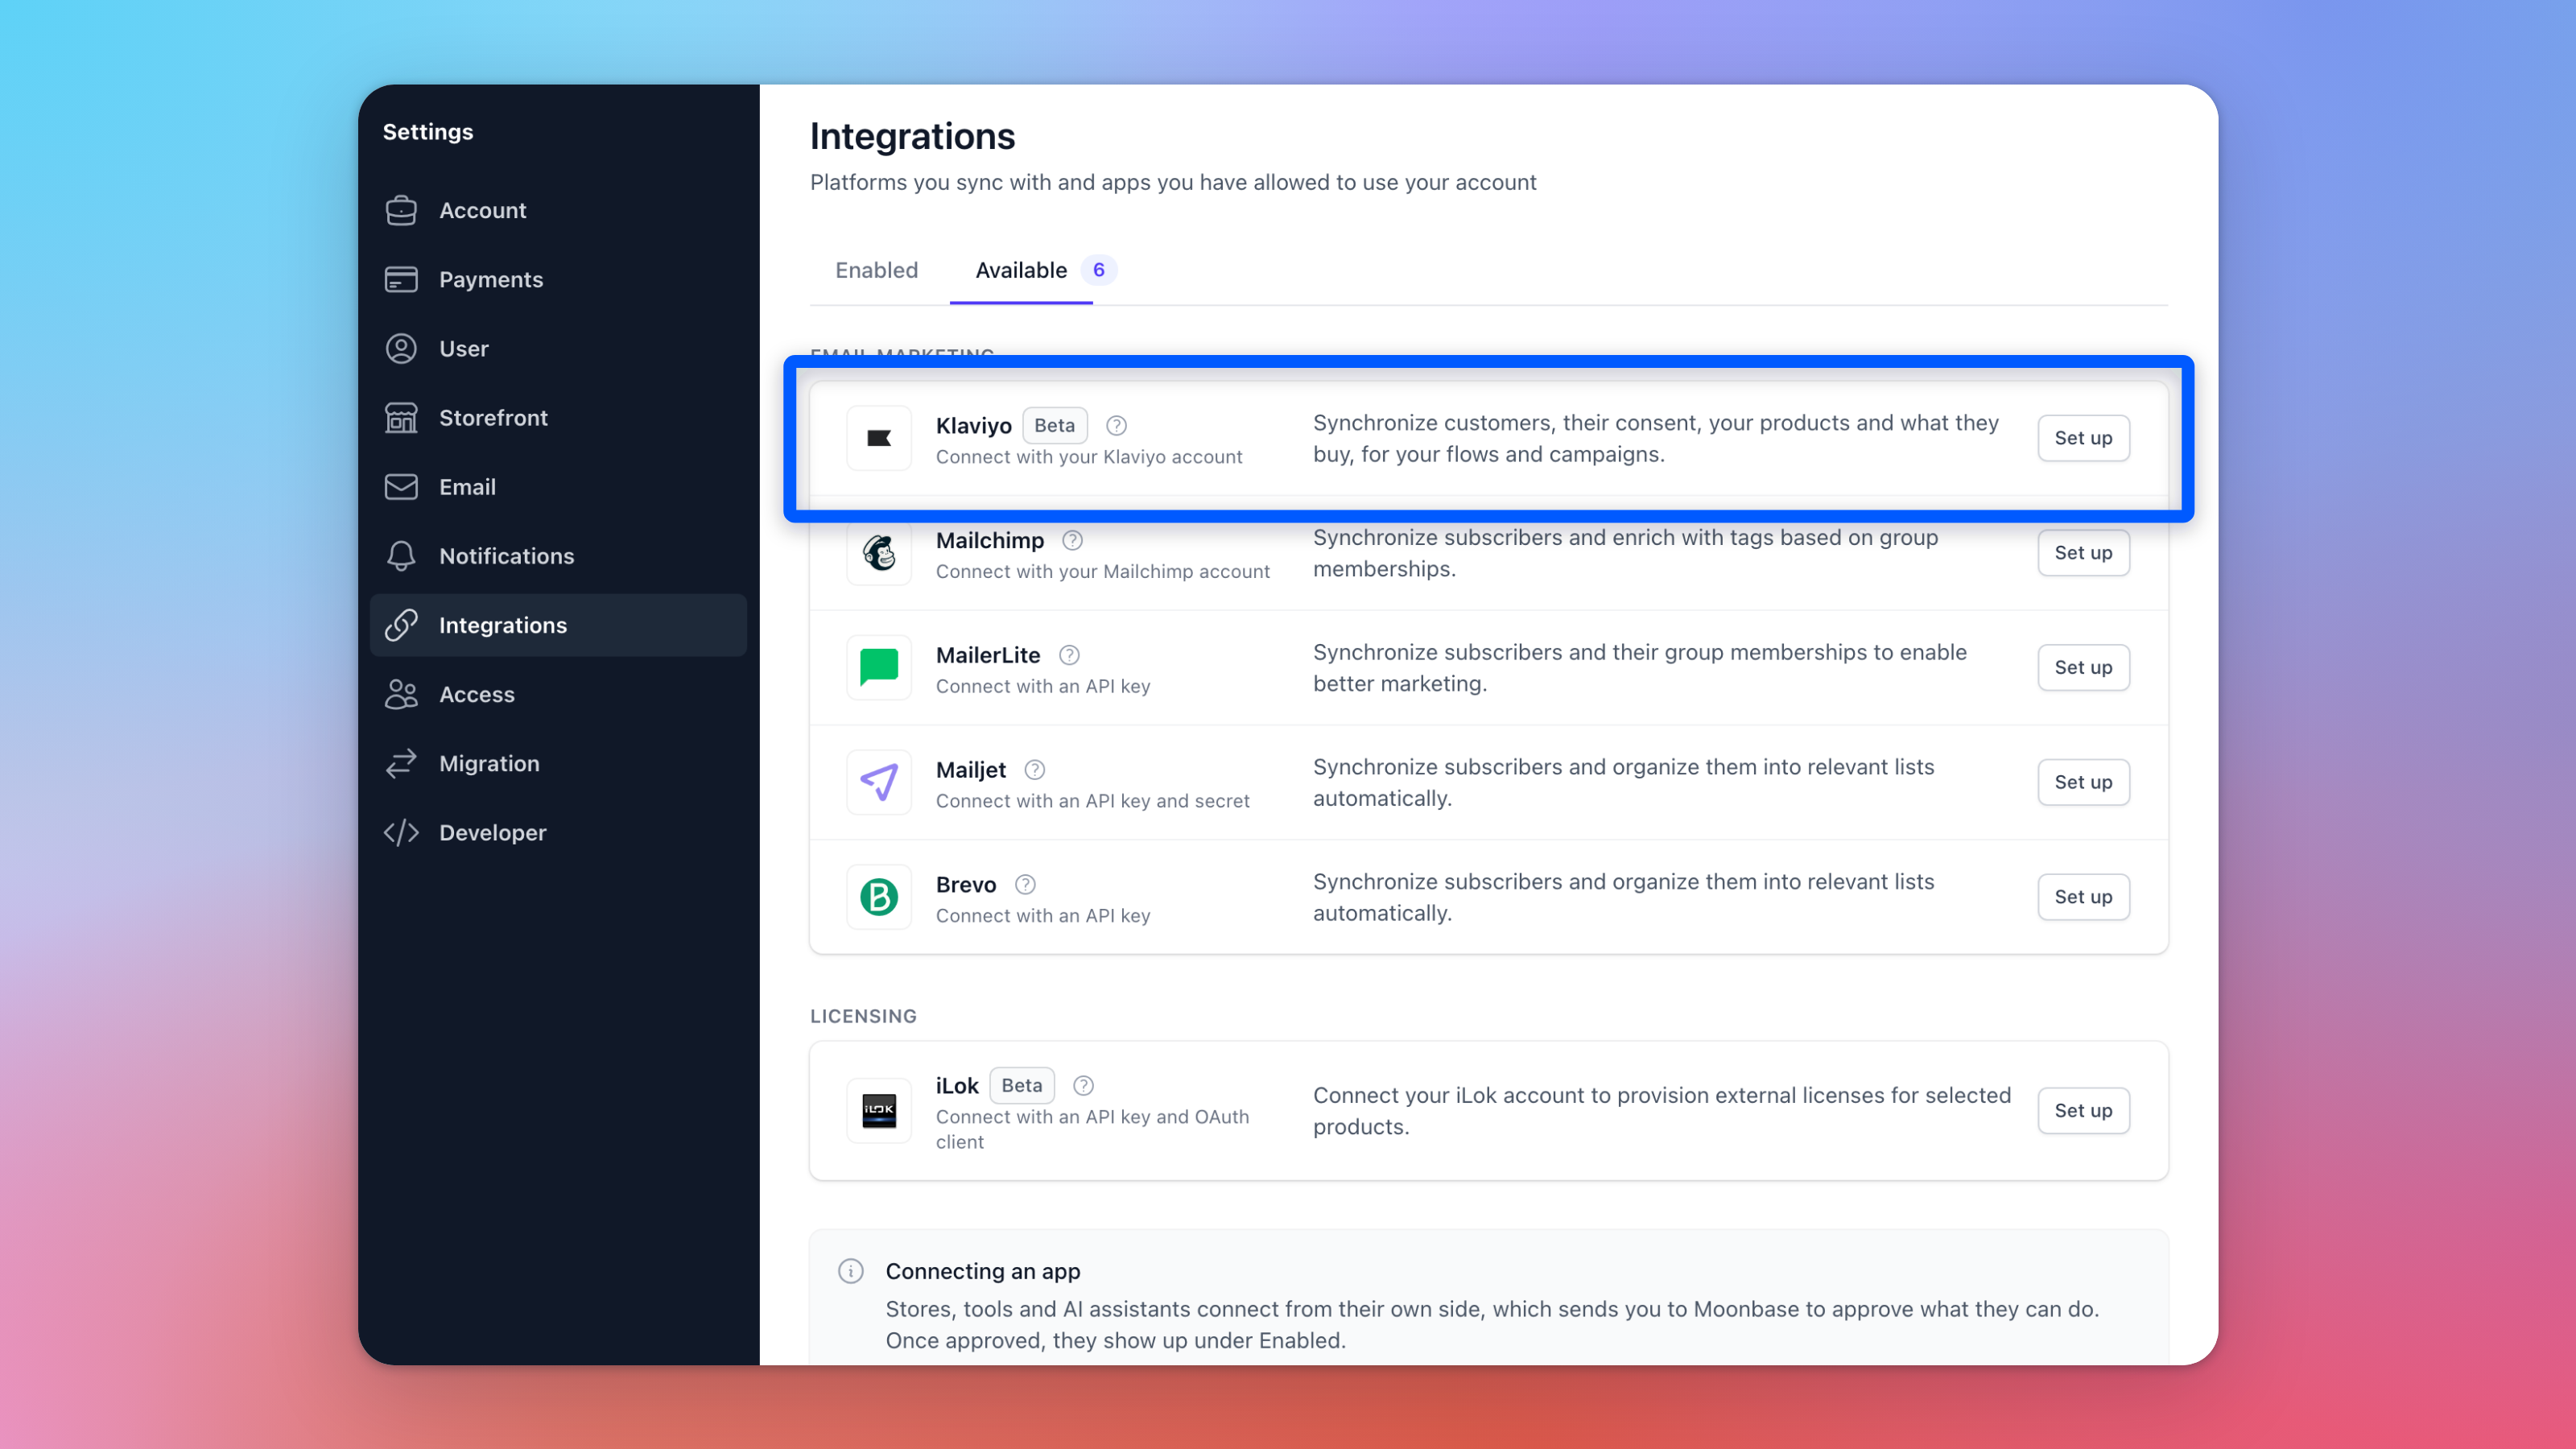Screen dimensions: 2576x1449
Task: Click the Beta badge next to iLok
Action: click(x=1022, y=1086)
